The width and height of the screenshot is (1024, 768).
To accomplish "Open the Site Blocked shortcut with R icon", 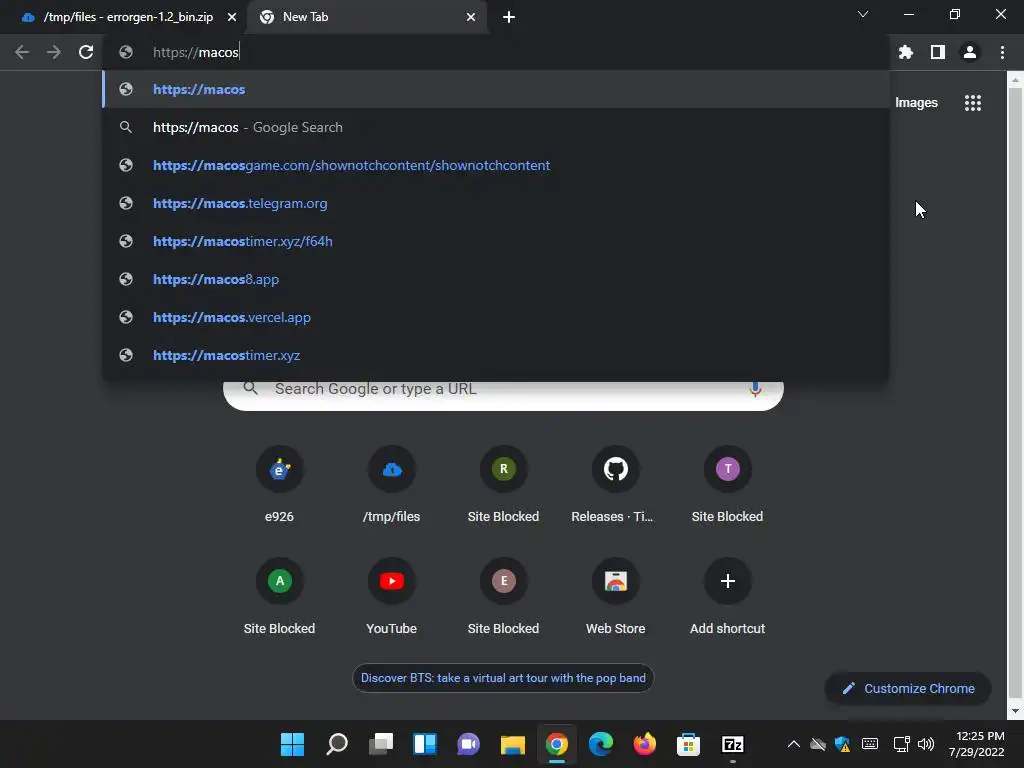I will coord(504,485).
